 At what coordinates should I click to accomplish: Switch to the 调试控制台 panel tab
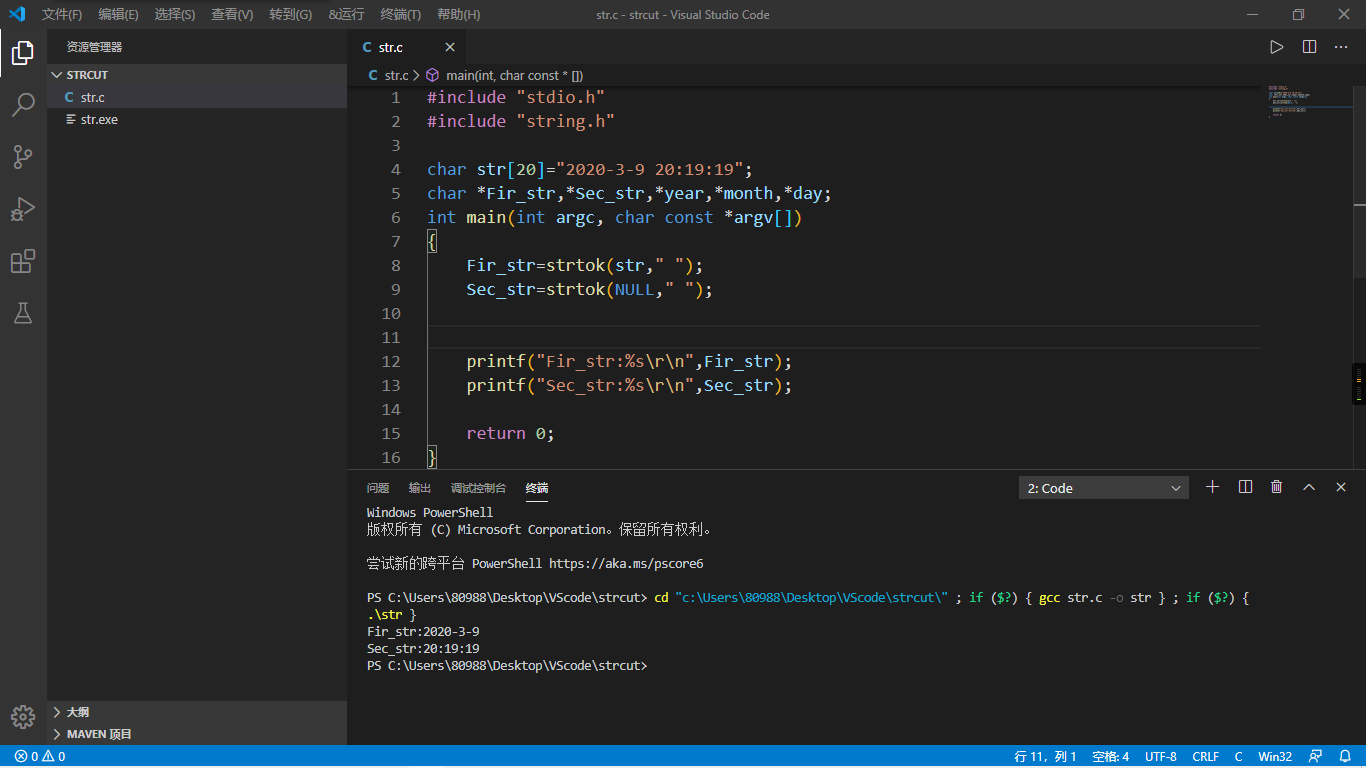478,488
